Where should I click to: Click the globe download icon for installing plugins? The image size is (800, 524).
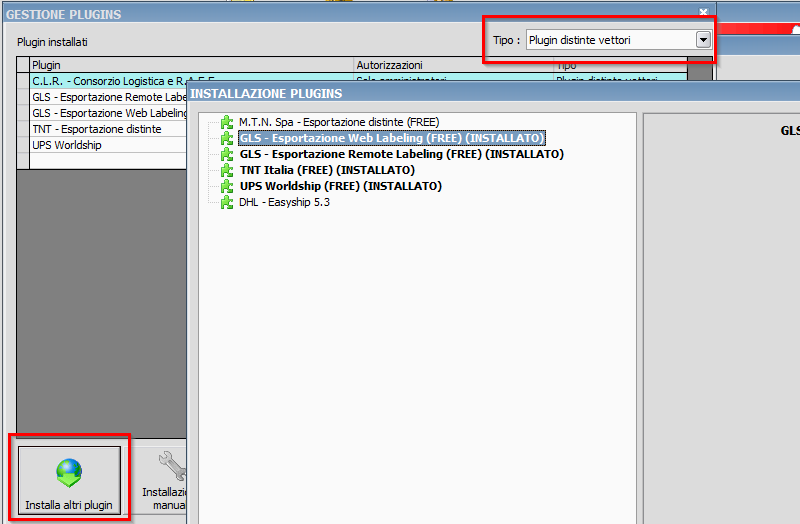(x=69, y=473)
